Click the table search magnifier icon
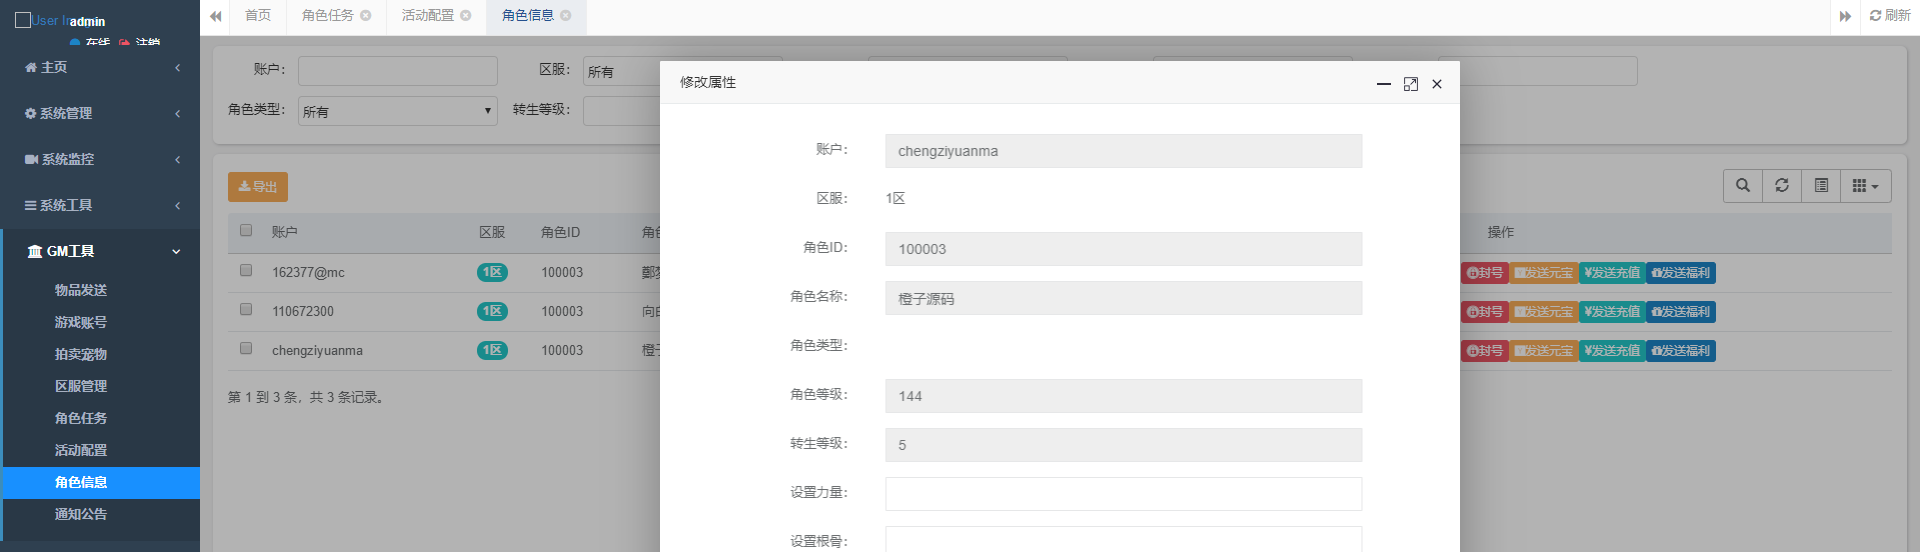The image size is (1920, 552). (x=1743, y=186)
